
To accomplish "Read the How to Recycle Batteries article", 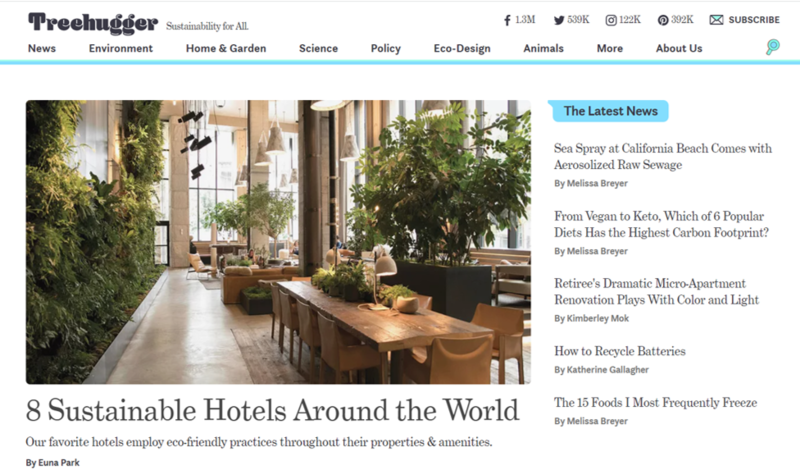I will point(620,351).
